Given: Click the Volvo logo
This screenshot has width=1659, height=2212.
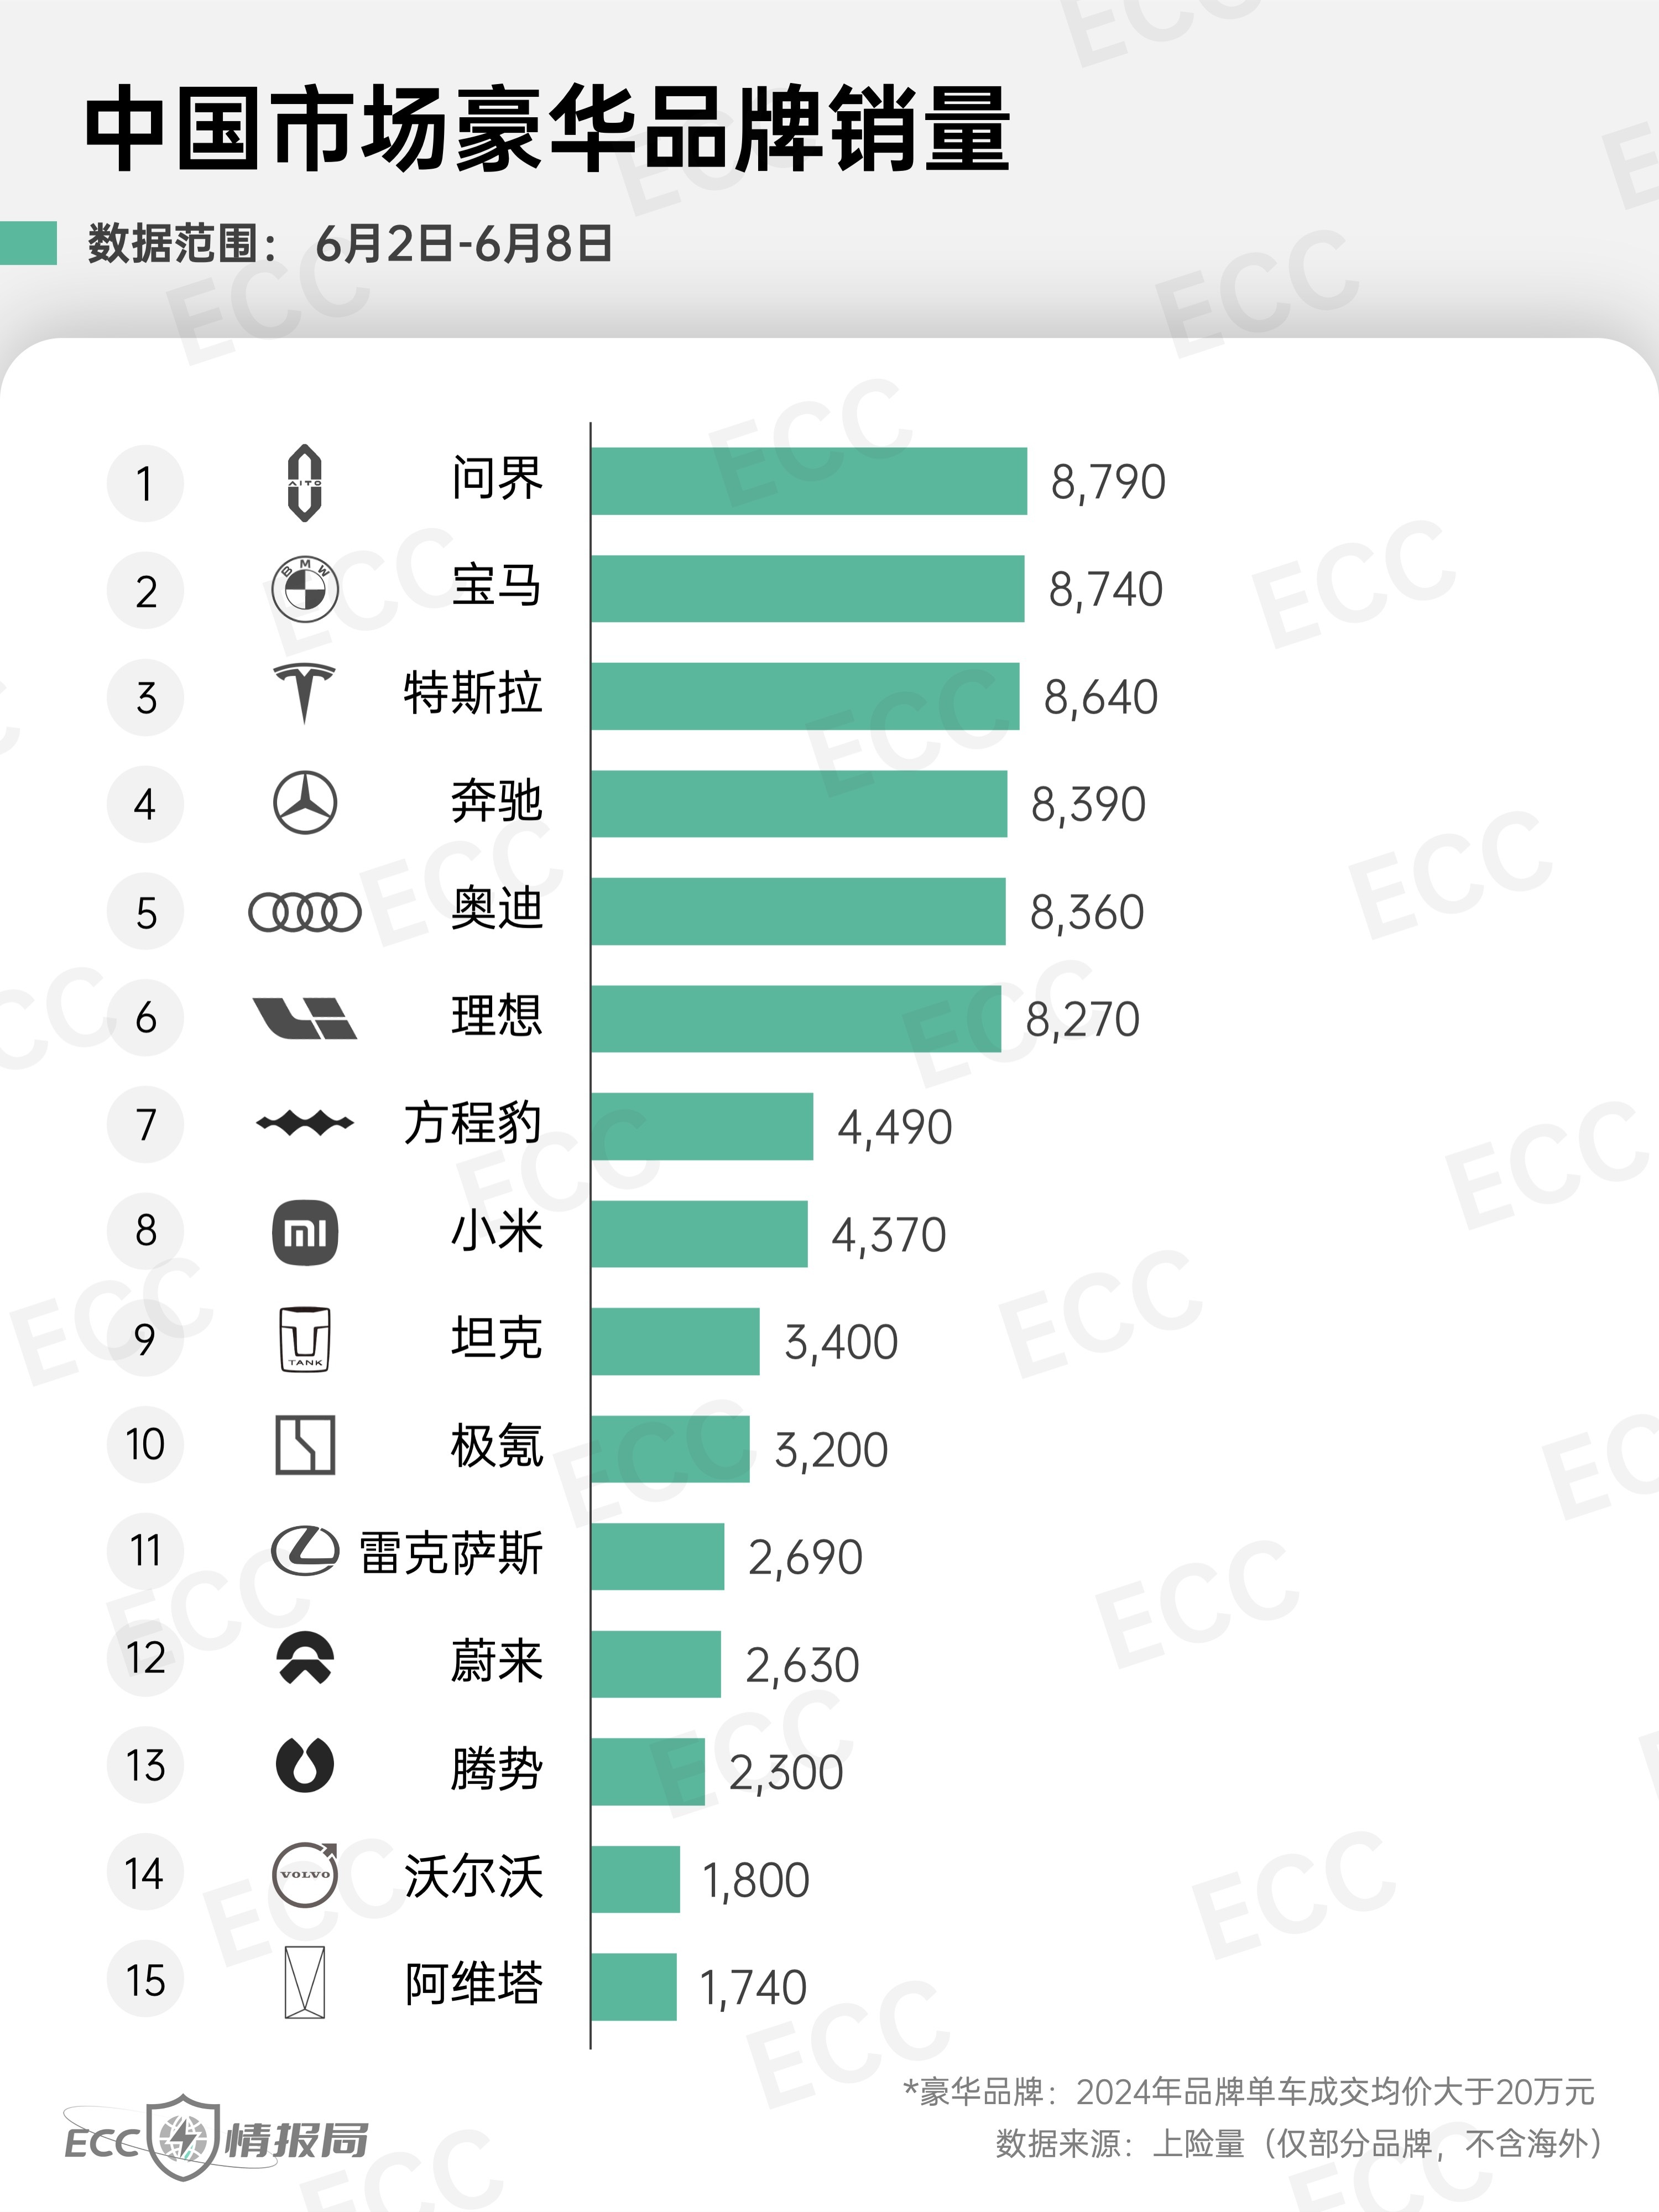Looking at the screenshot, I should pos(305,1874).
